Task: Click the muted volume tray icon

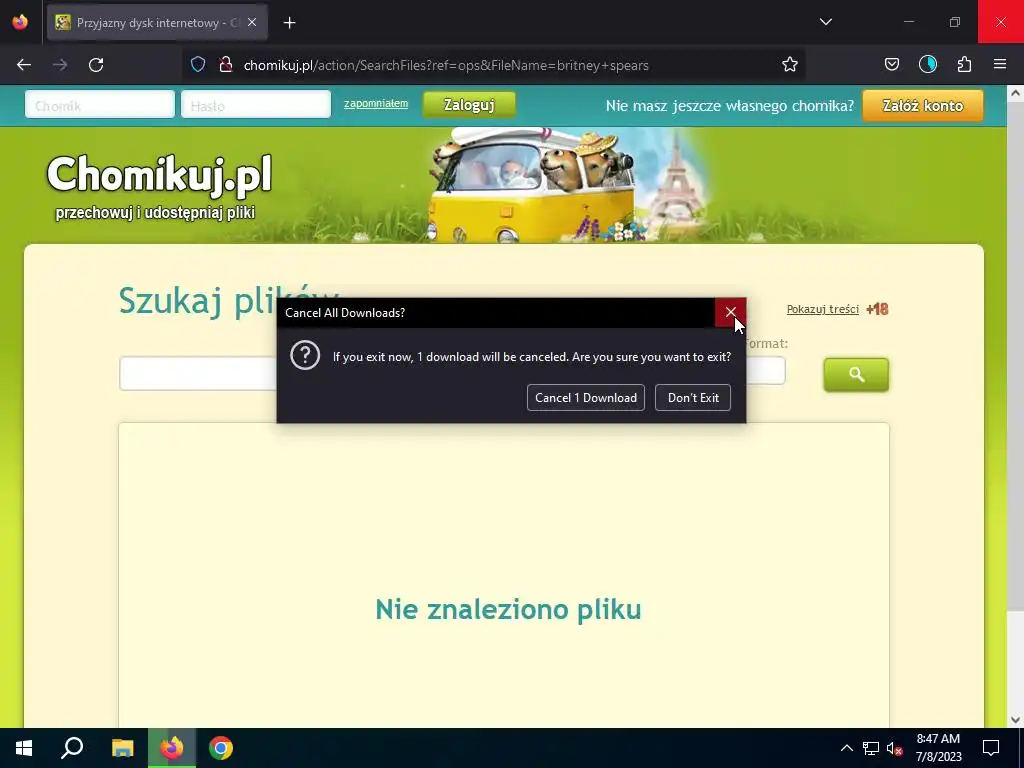Action: pos(894,748)
